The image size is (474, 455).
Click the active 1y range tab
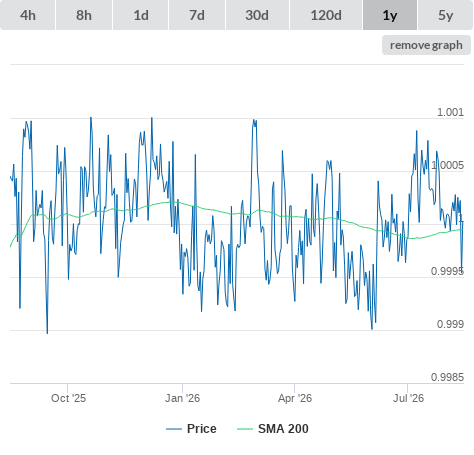point(390,15)
